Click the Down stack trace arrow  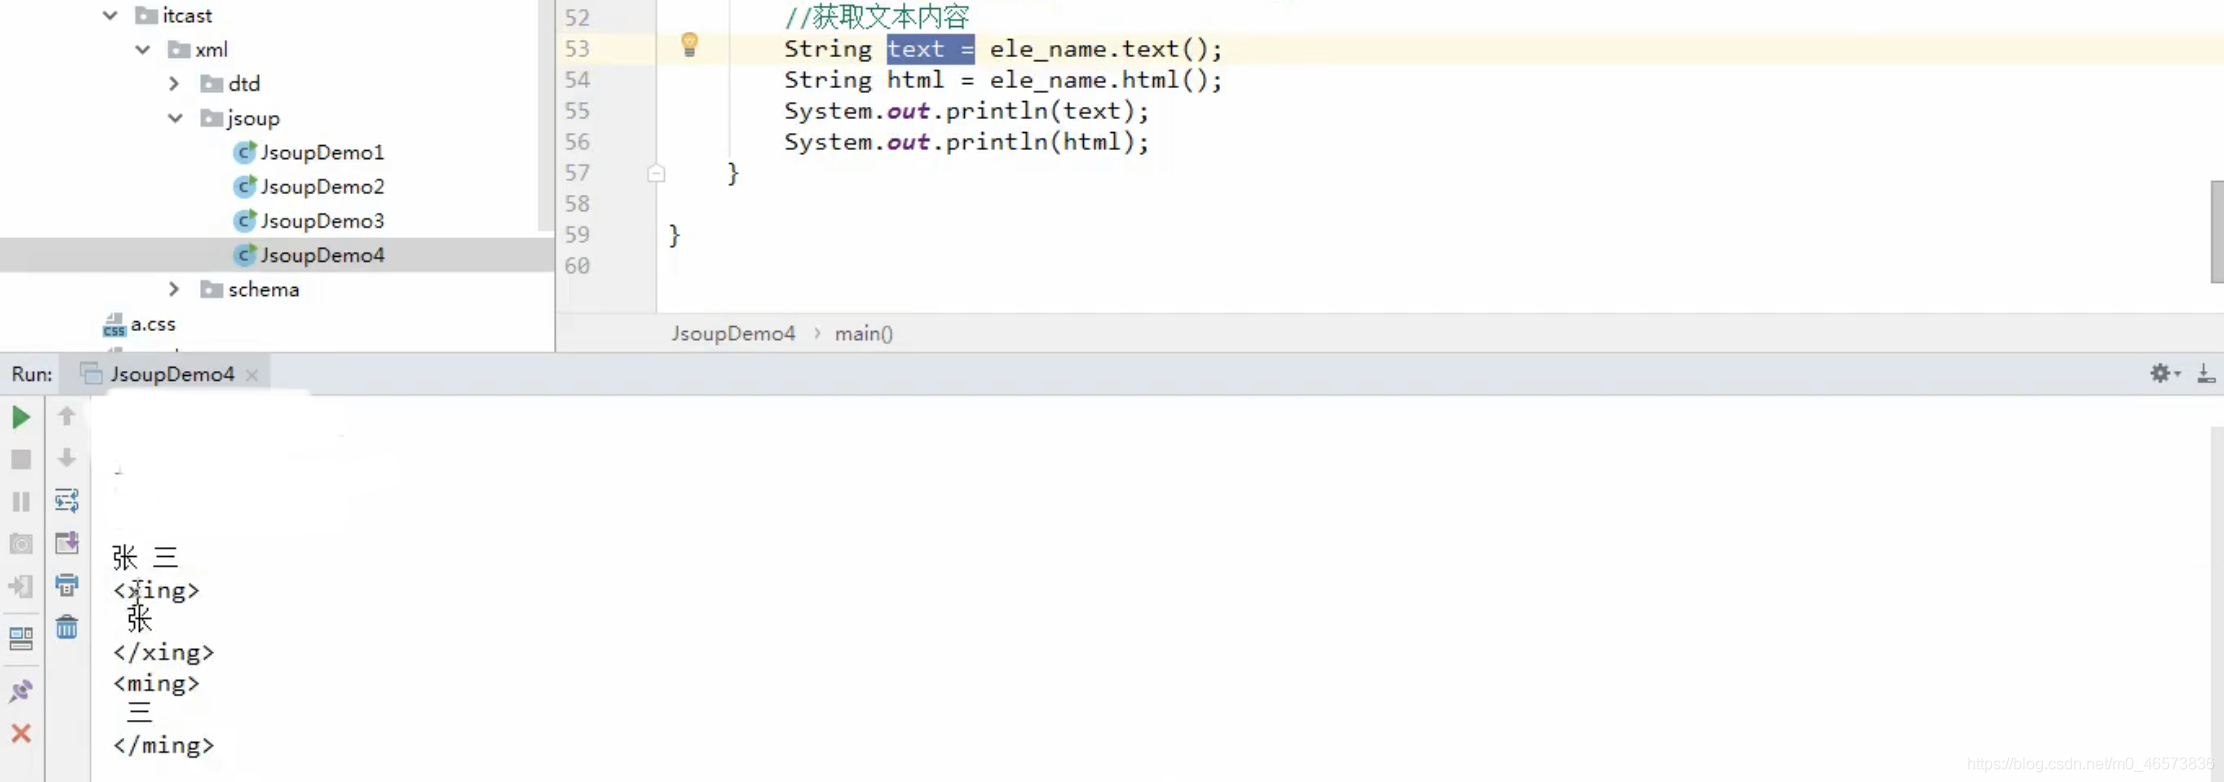tap(67, 458)
